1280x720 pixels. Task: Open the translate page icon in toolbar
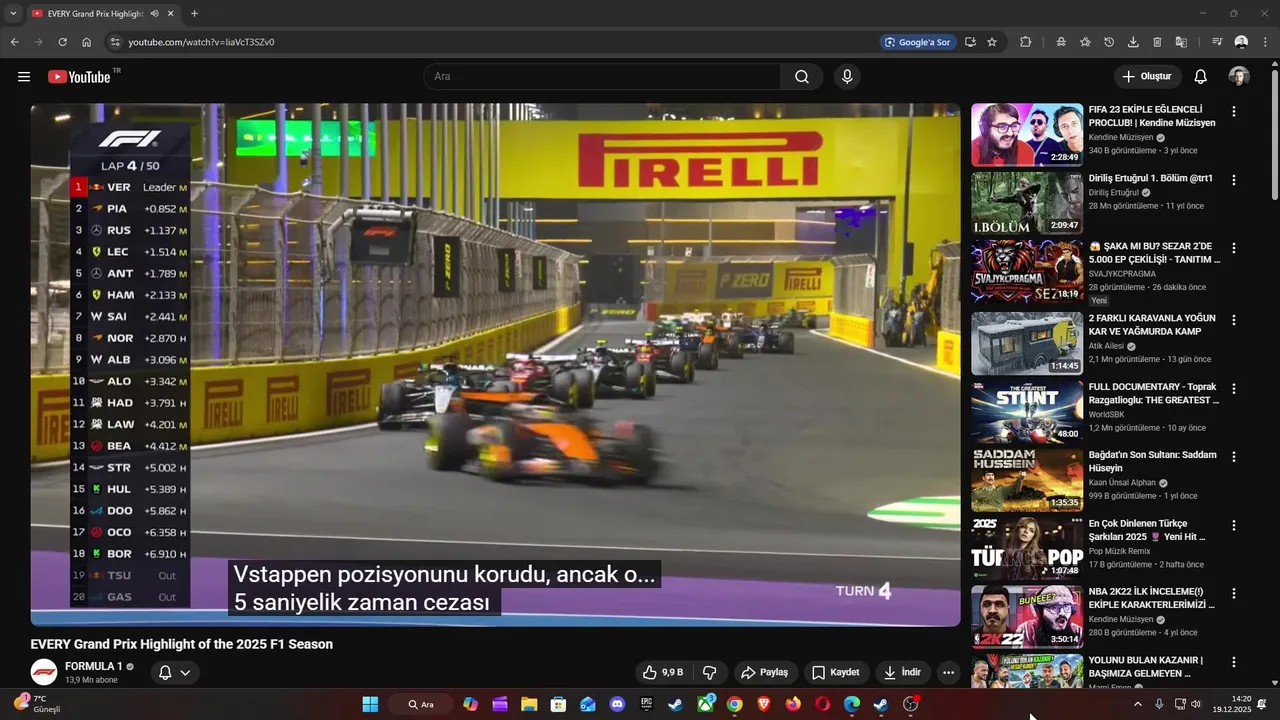(x=1181, y=42)
